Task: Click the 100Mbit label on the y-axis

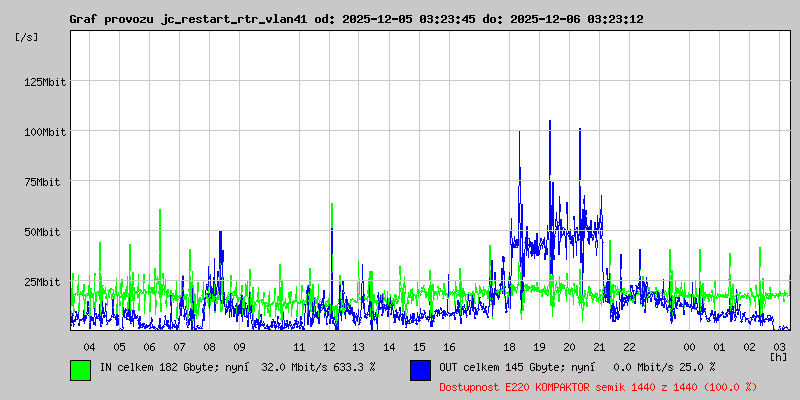Action: pyautogui.click(x=44, y=131)
